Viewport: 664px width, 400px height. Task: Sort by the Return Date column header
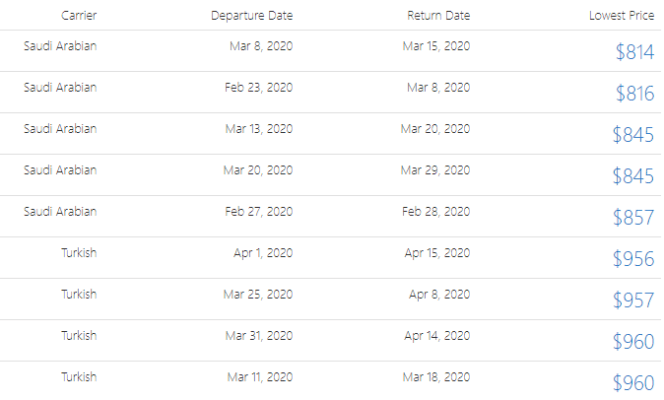[438, 16]
